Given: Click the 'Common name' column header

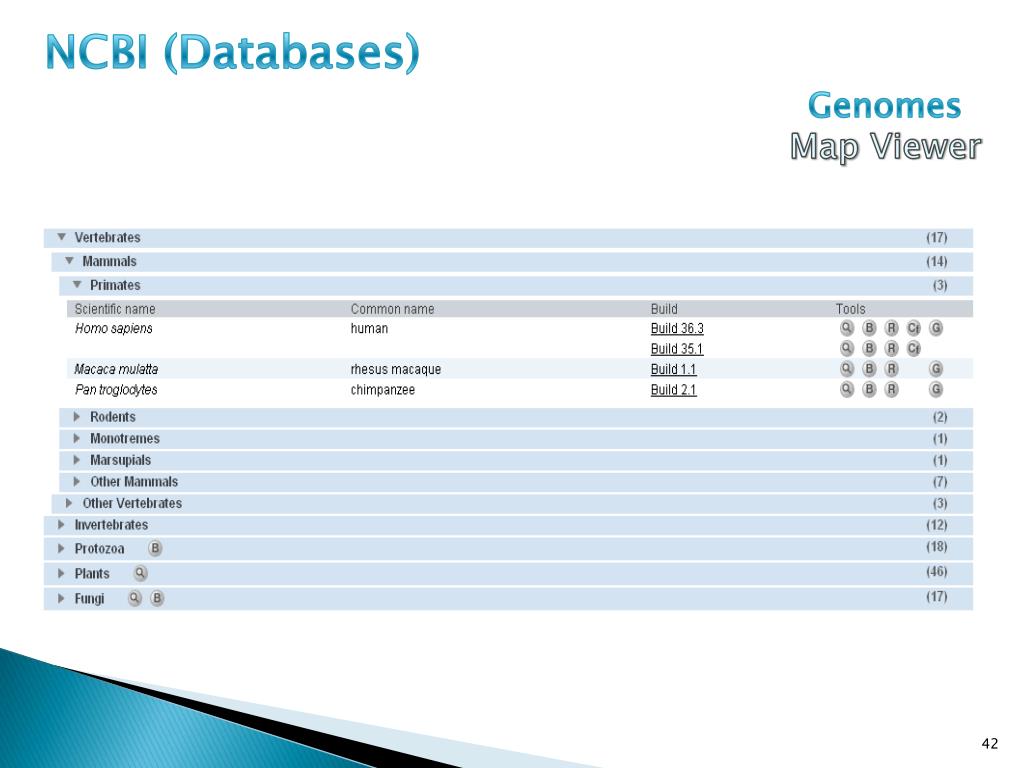Looking at the screenshot, I should pyautogui.click(x=392, y=309).
